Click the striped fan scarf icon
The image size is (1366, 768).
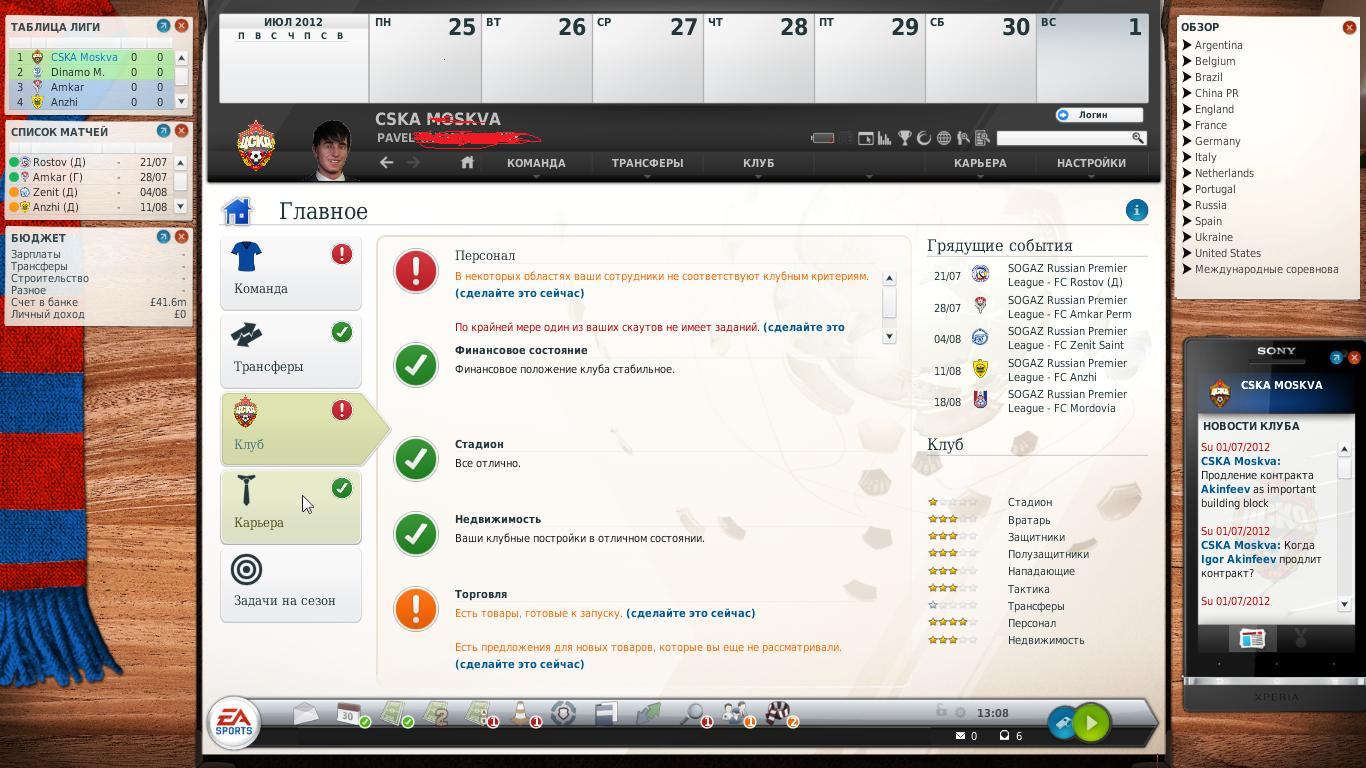point(778,713)
